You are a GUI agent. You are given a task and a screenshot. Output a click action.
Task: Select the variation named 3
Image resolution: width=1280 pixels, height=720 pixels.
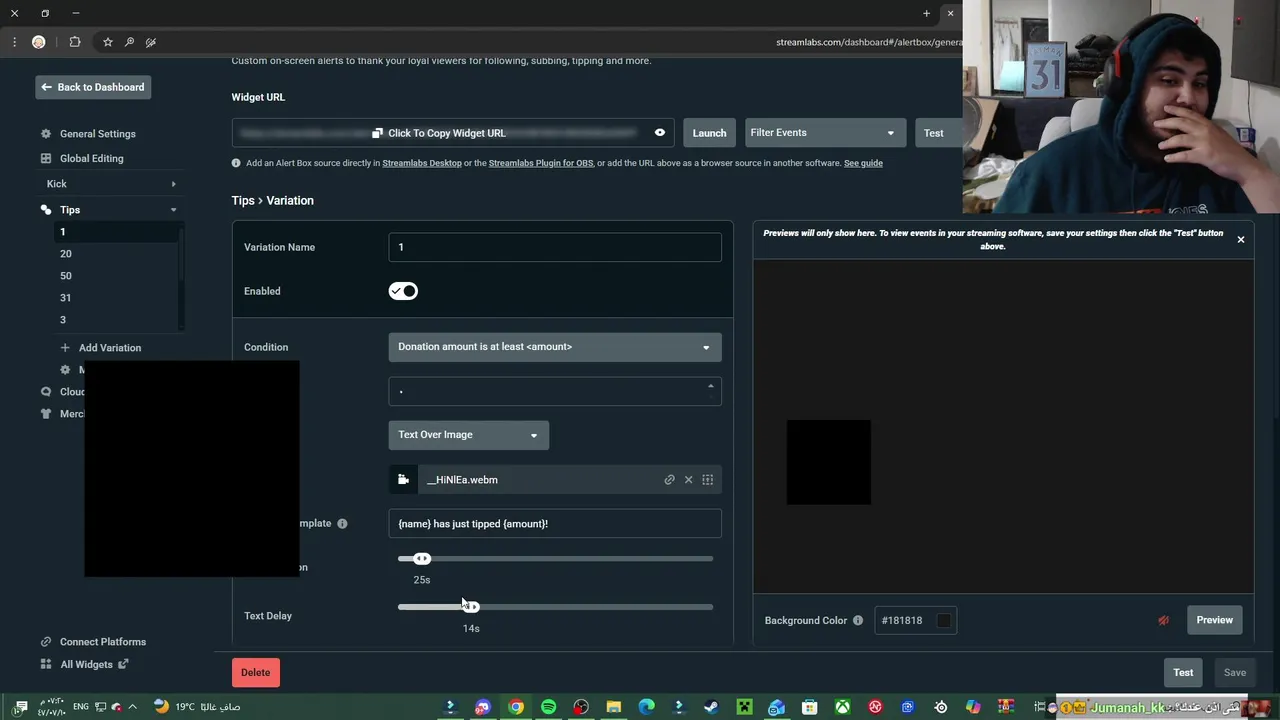click(62, 320)
